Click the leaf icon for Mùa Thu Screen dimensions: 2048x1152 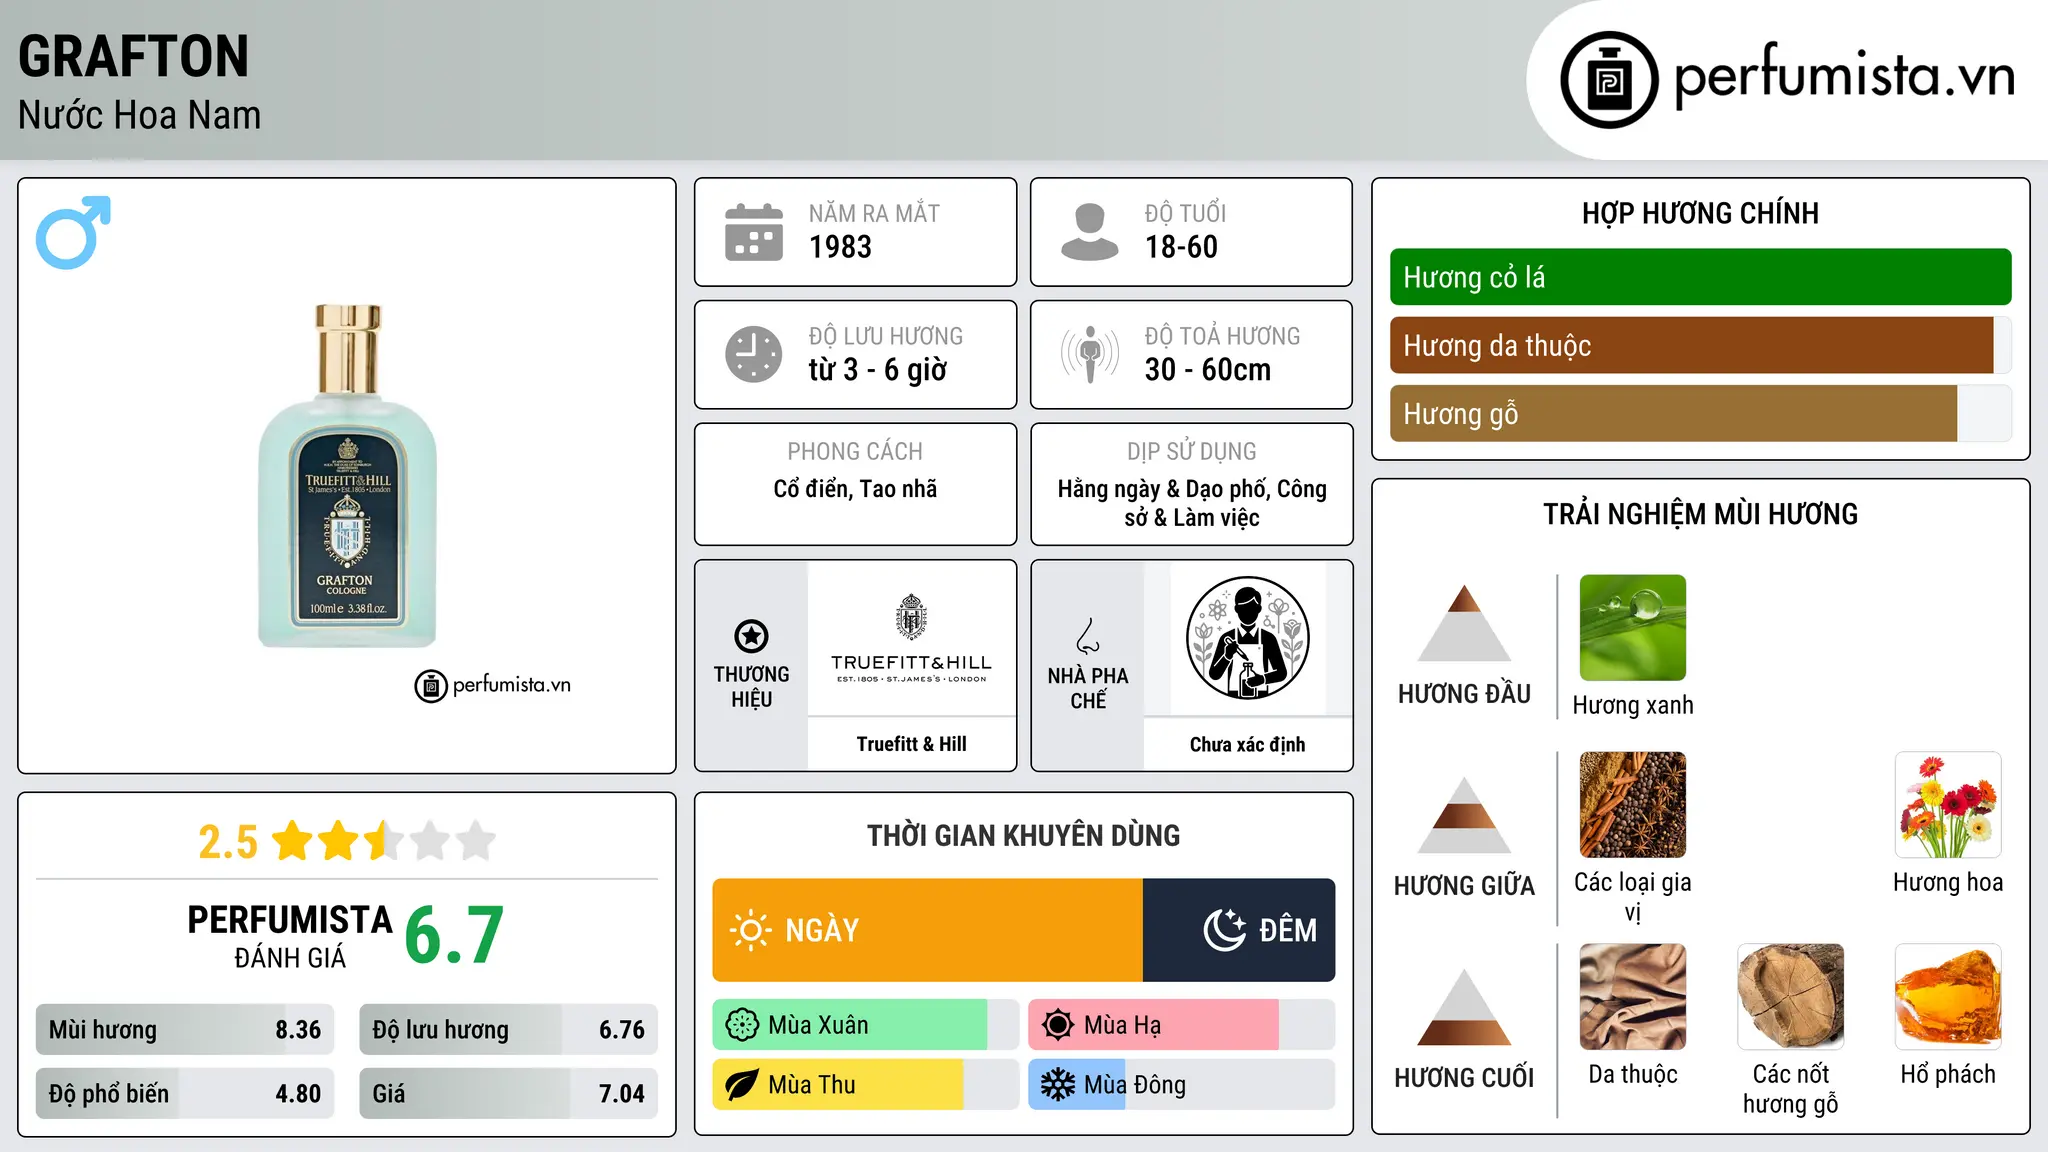coord(742,1085)
